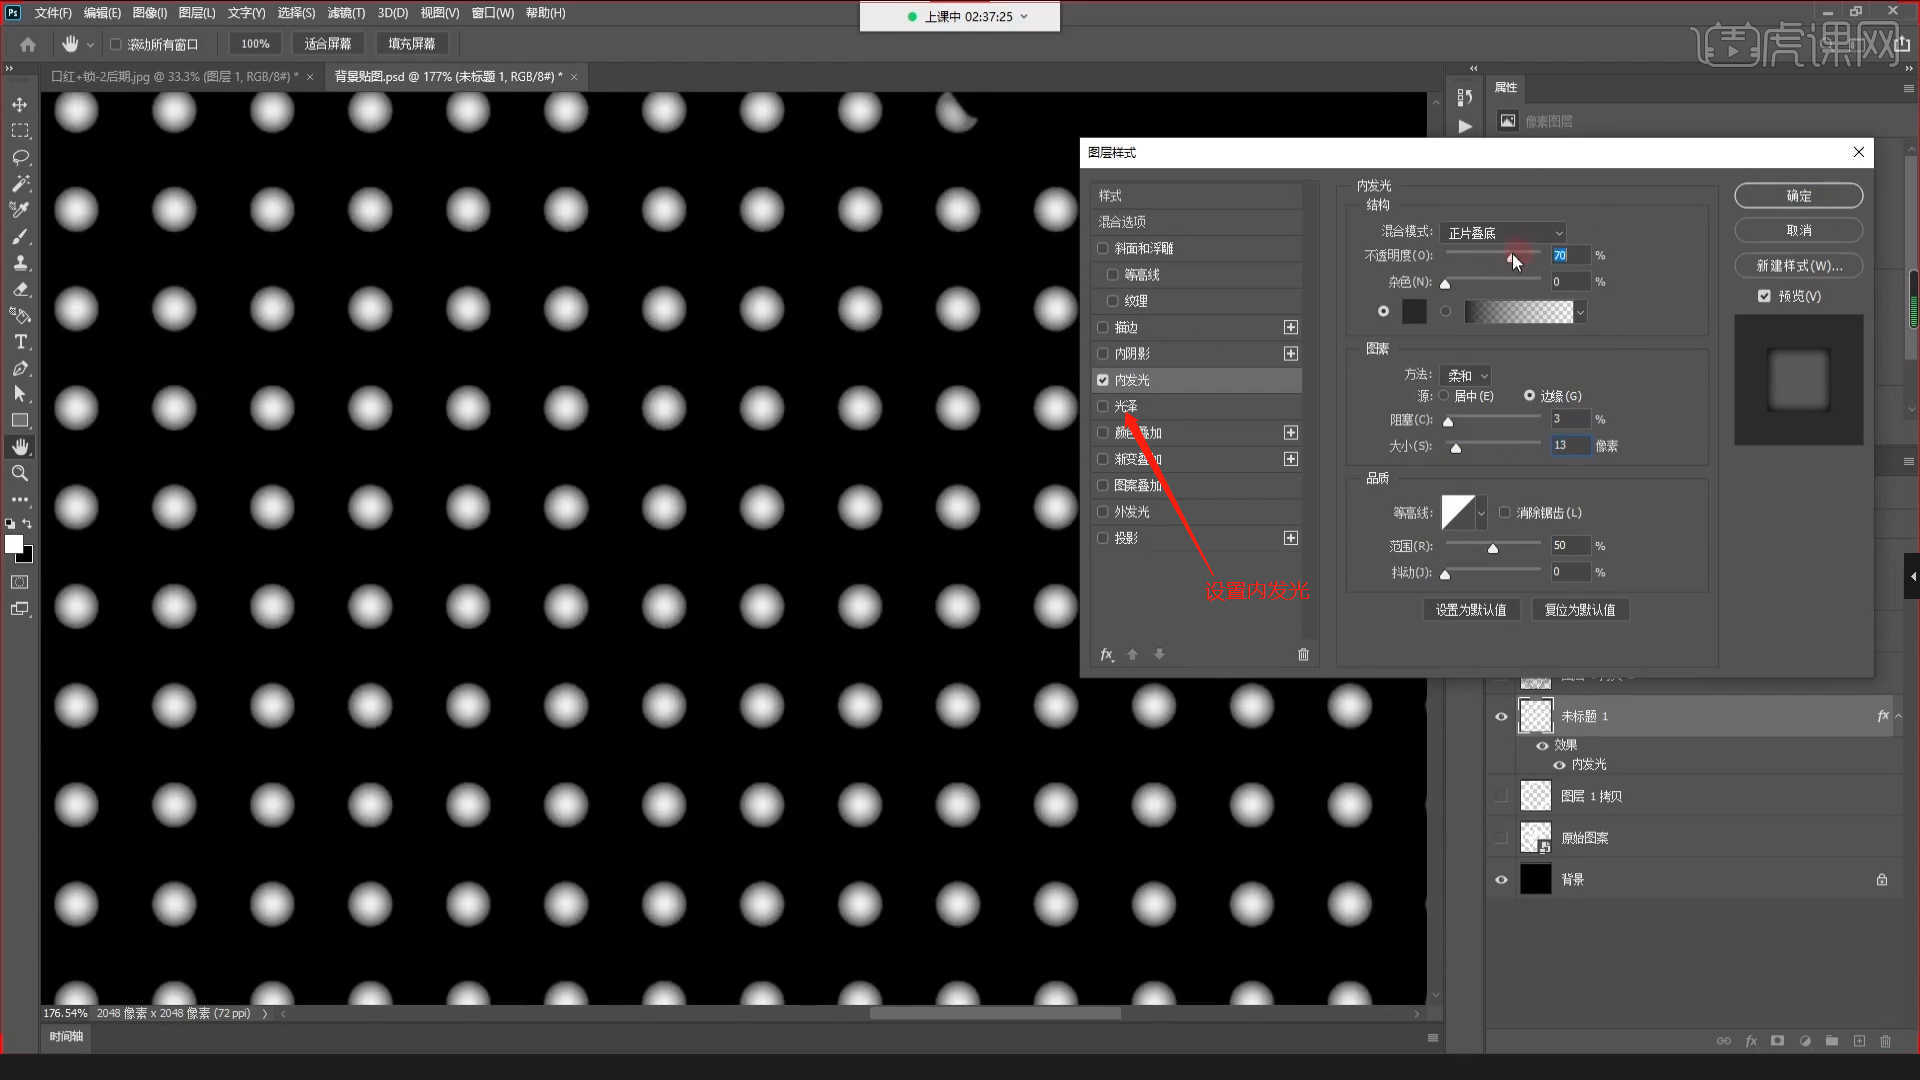
Task: Select the Lasso tool
Action: tap(19, 158)
